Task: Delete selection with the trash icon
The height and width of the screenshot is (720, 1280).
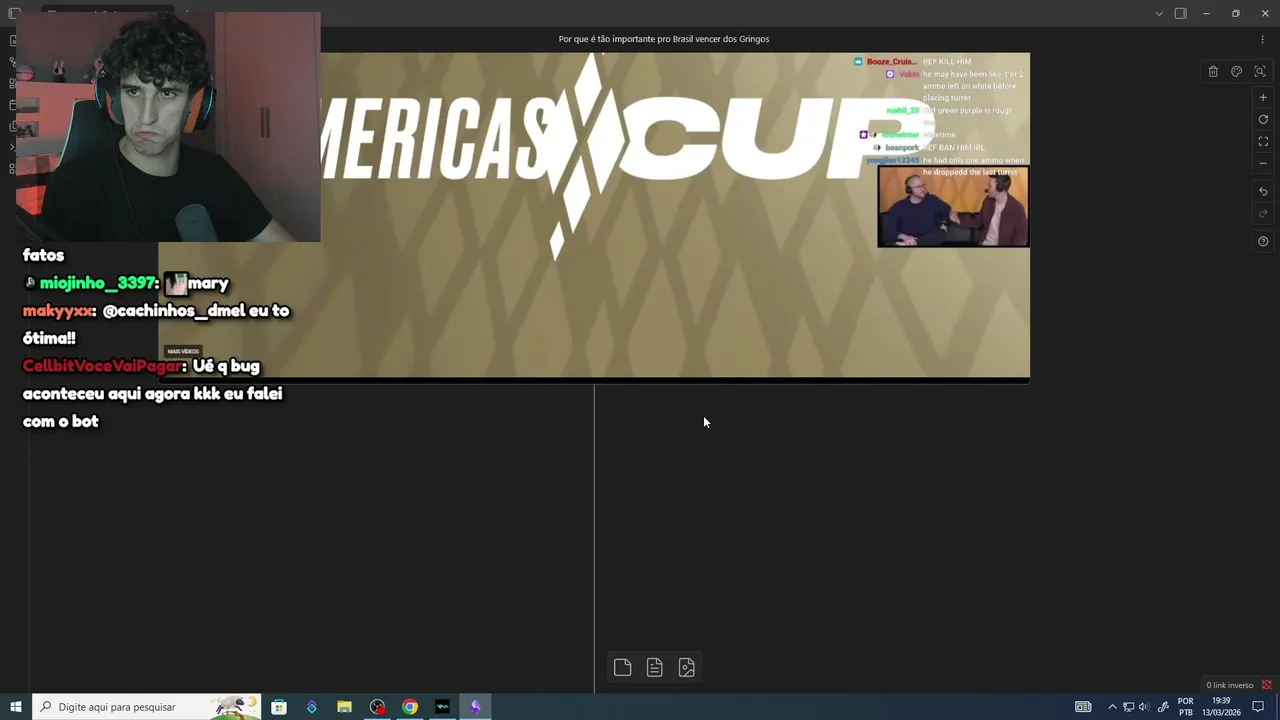Action: click(1213, 72)
